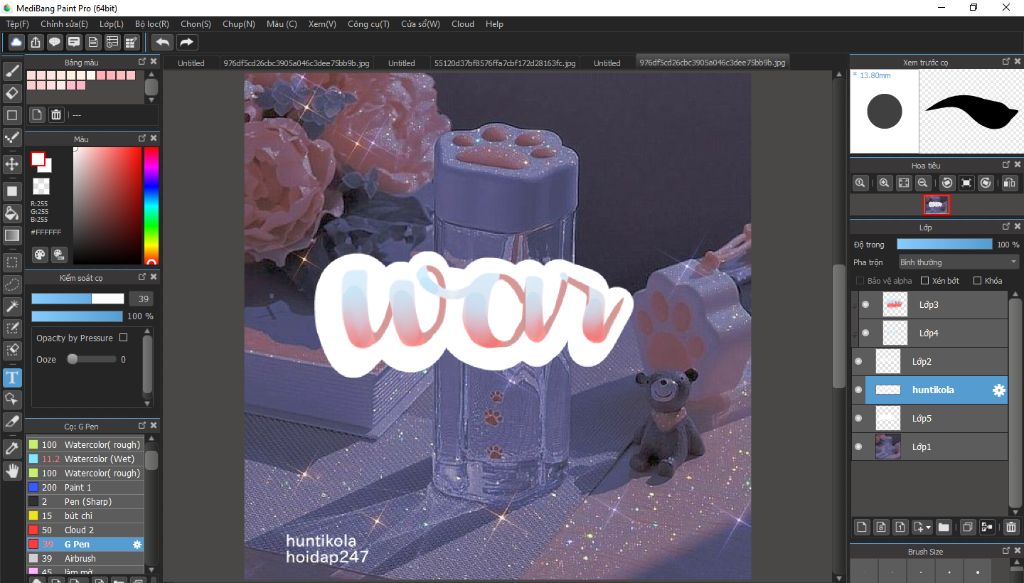Screen dimensions: 1024x583
Task: Delete layer with trash icon in layer panel
Action: tap(1011, 527)
